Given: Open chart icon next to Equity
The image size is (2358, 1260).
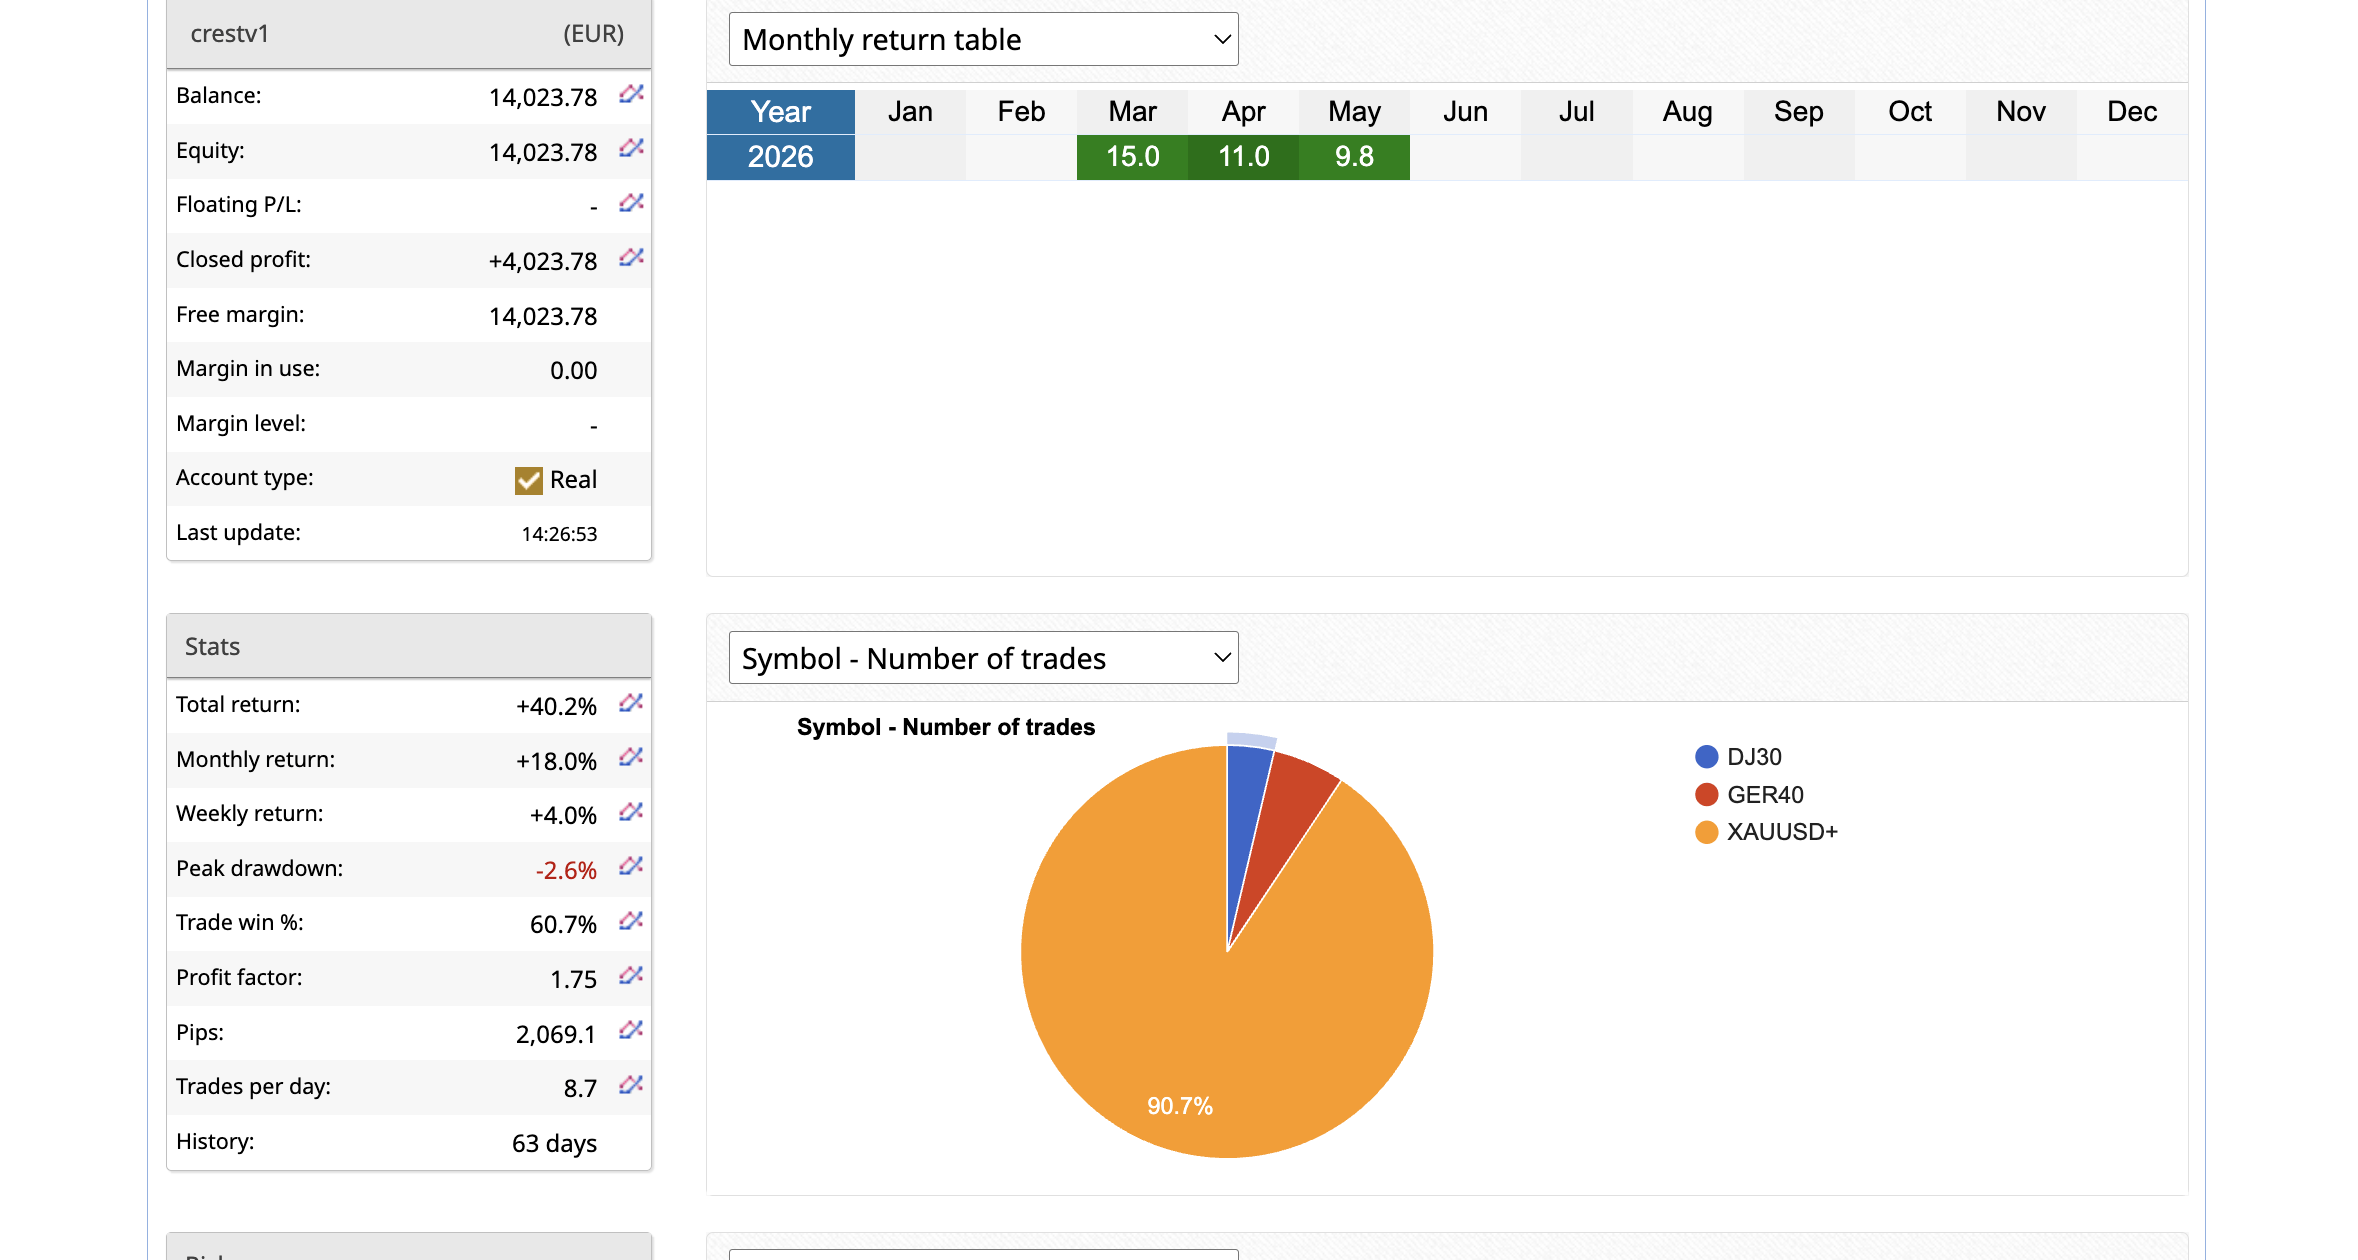Looking at the screenshot, I should pos(631,148).
